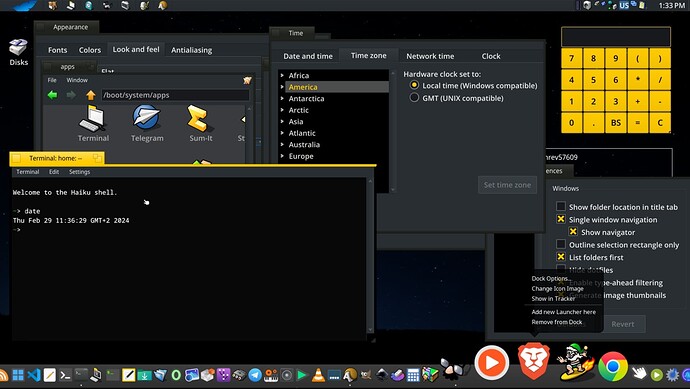Open blue Telegram icon in dock
The image size is (690, 389).
[255, 375]
